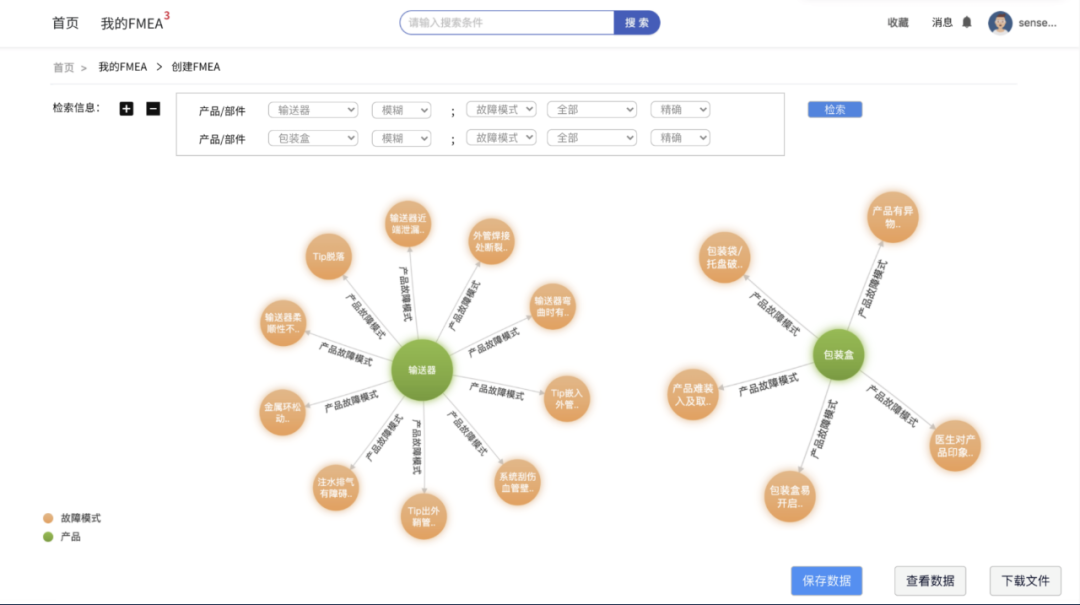Click the 保存数据 button
Screen dimensions: 1080x605
[827, 581]
